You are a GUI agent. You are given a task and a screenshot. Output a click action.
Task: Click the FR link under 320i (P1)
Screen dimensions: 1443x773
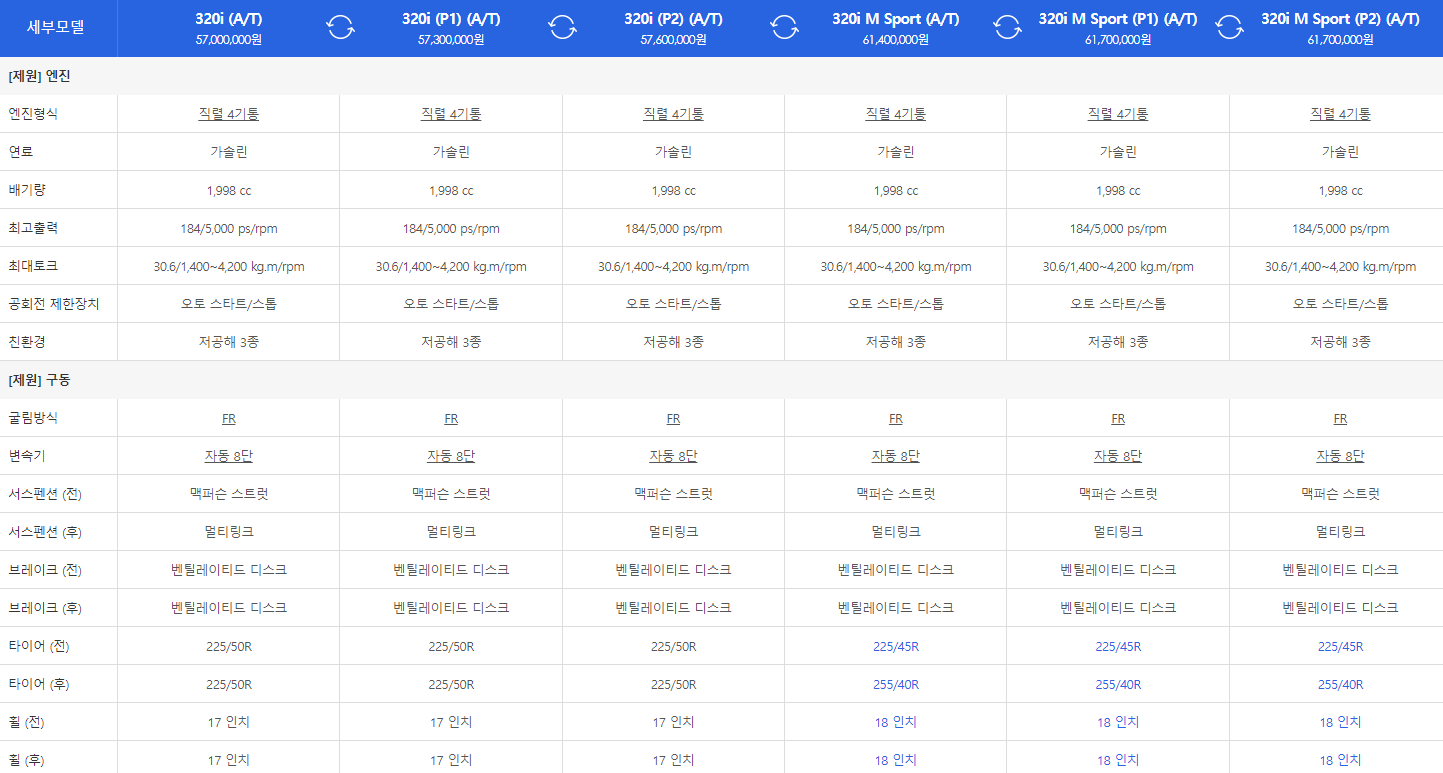(x=451, y=419)
